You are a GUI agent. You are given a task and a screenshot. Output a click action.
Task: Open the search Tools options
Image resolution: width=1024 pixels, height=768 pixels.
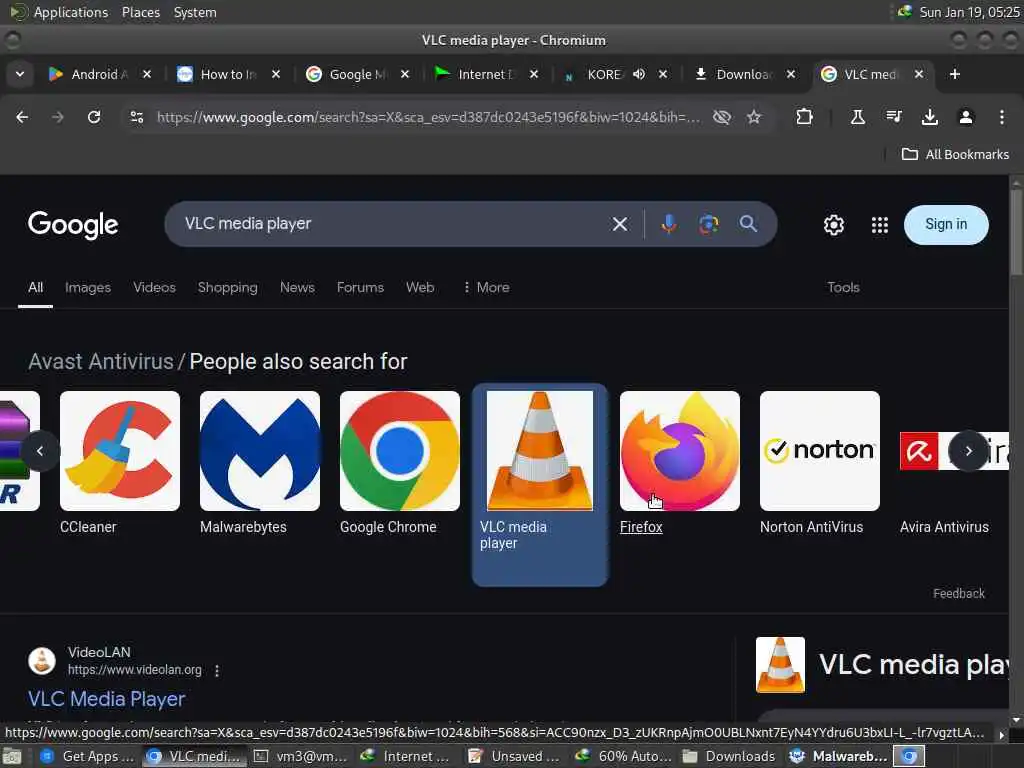click(x=843, y=287)
